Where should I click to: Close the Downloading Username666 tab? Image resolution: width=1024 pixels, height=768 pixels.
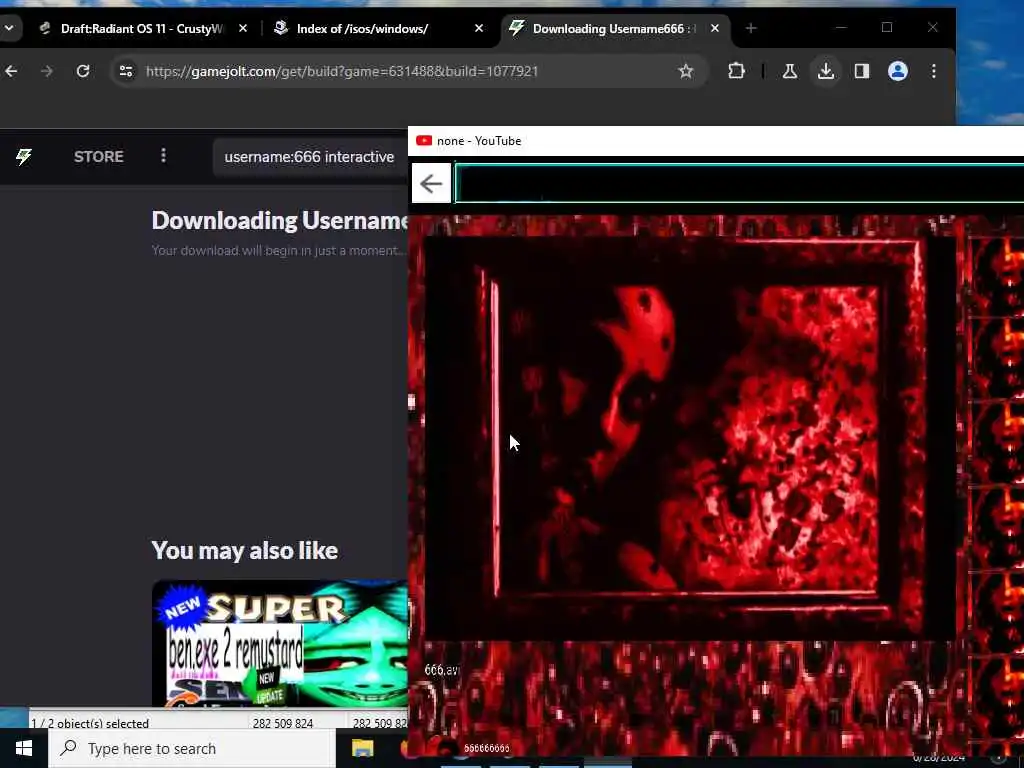714,29
